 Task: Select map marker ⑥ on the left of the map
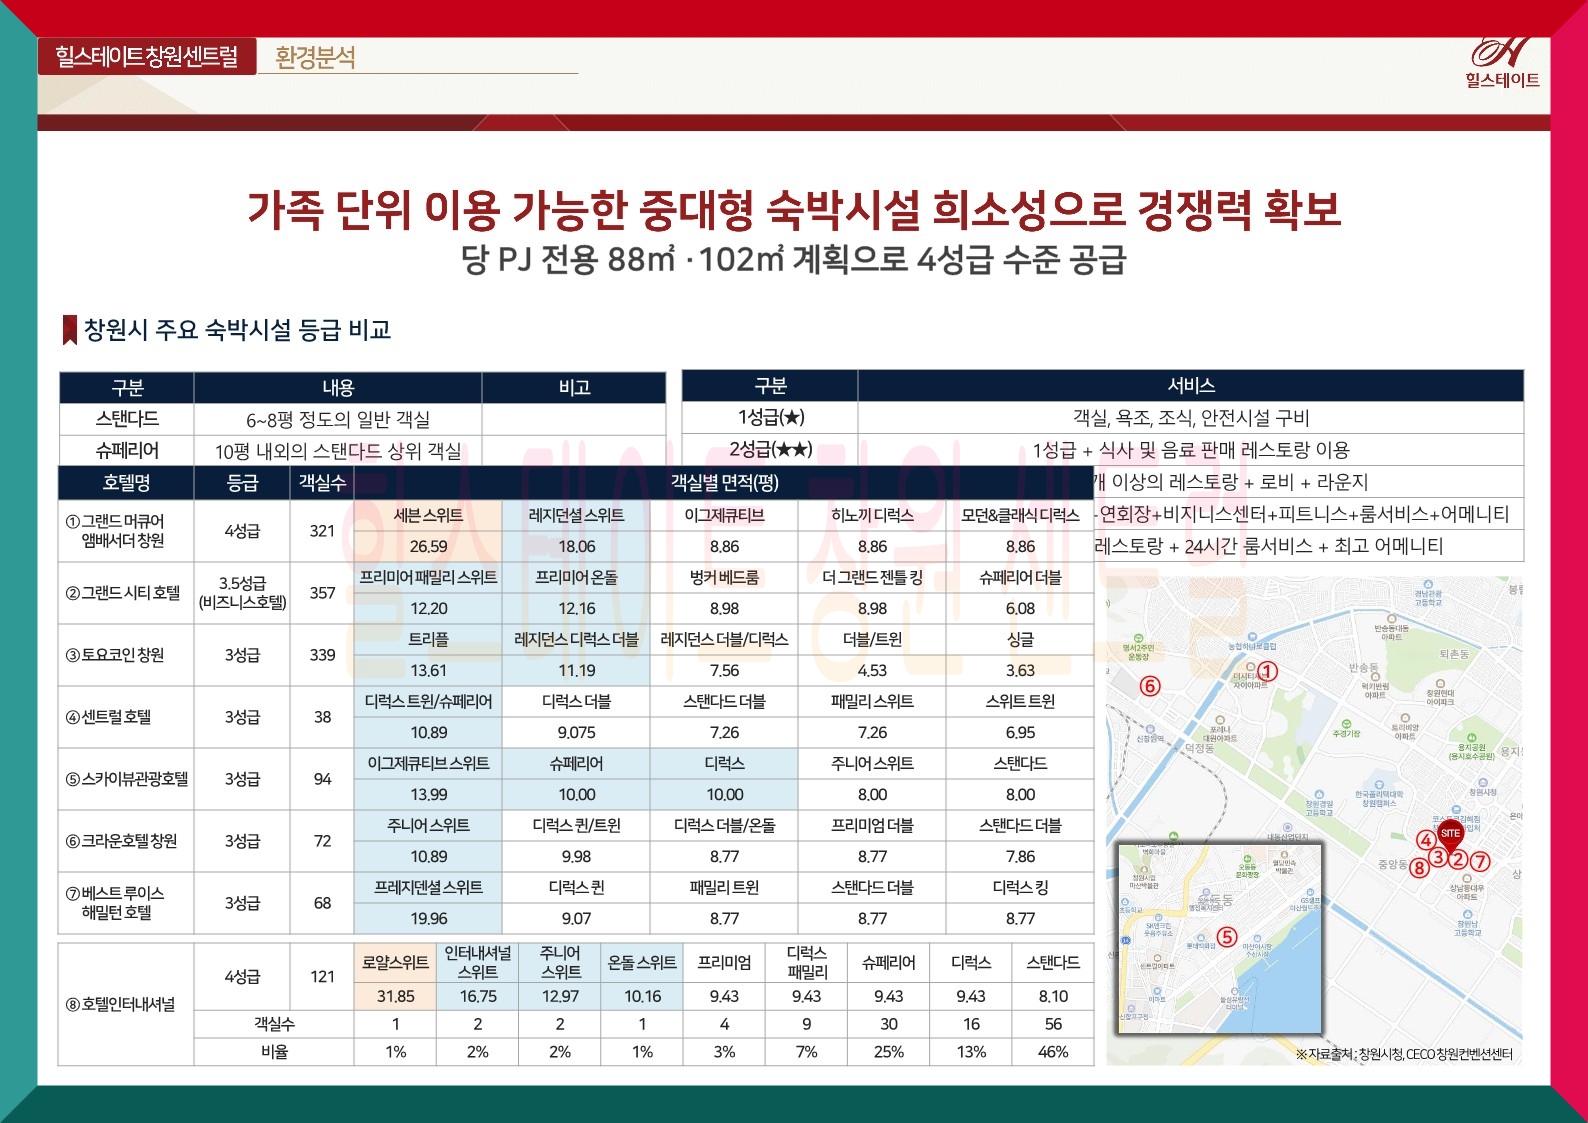tap(1150, 686)
